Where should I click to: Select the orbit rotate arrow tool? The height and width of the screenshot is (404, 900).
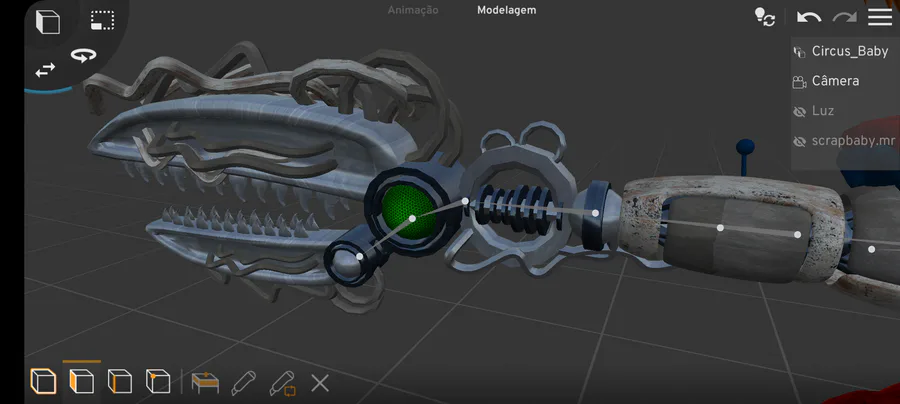(x=84, y=56)
